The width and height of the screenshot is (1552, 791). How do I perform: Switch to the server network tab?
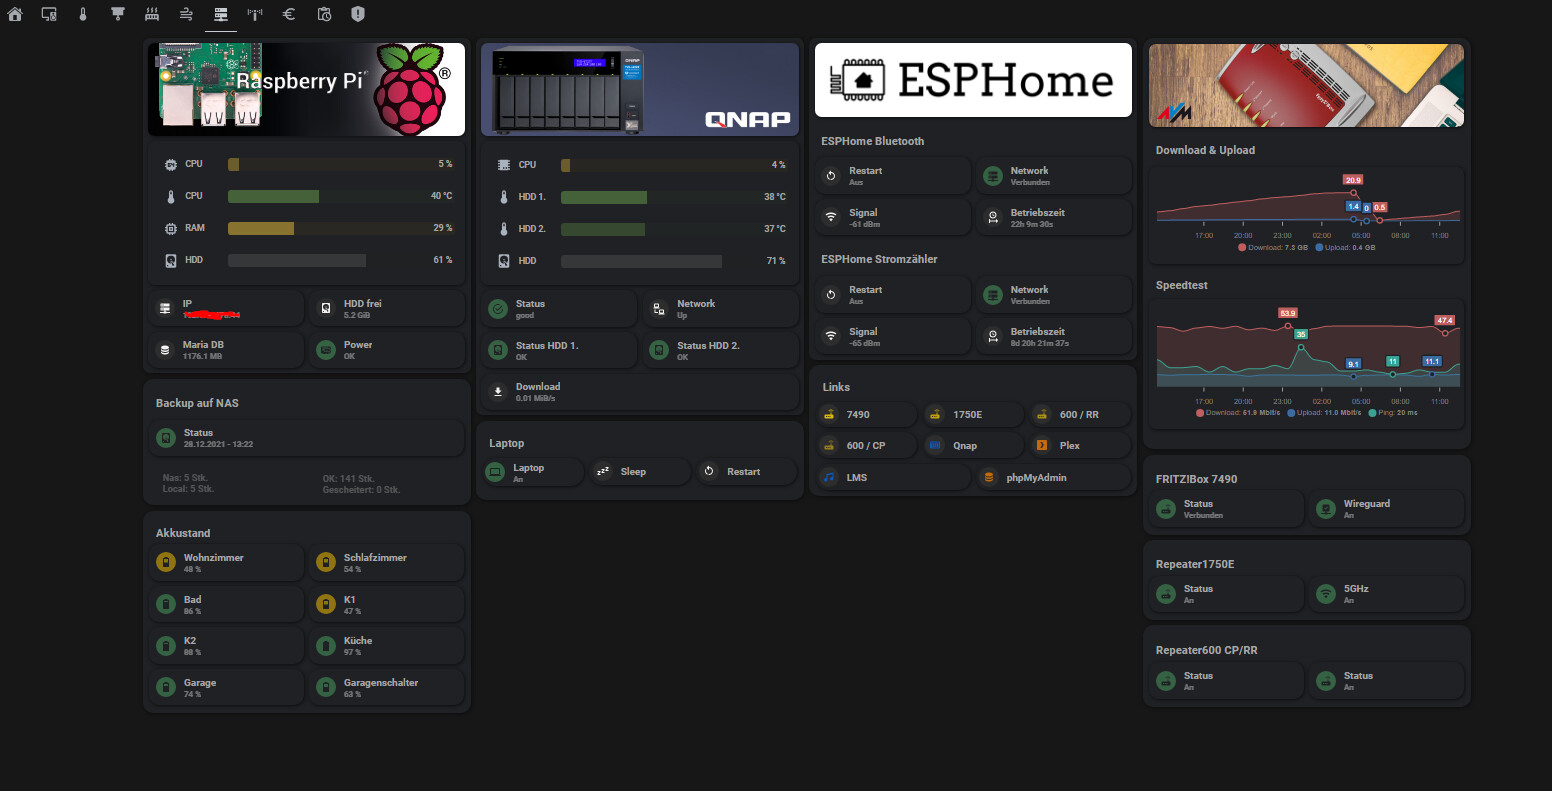pos(221,14)
